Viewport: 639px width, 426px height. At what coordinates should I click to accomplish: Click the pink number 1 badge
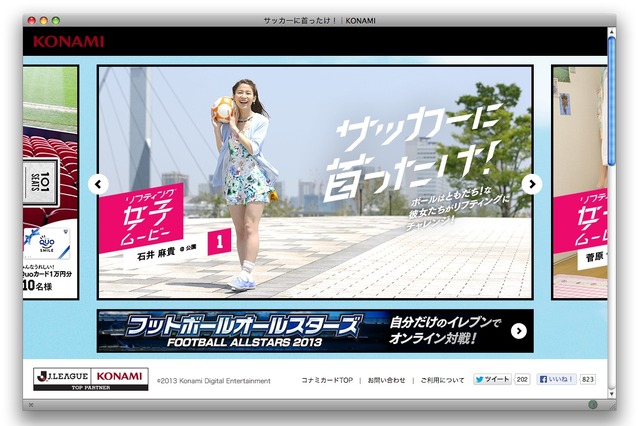219,242
